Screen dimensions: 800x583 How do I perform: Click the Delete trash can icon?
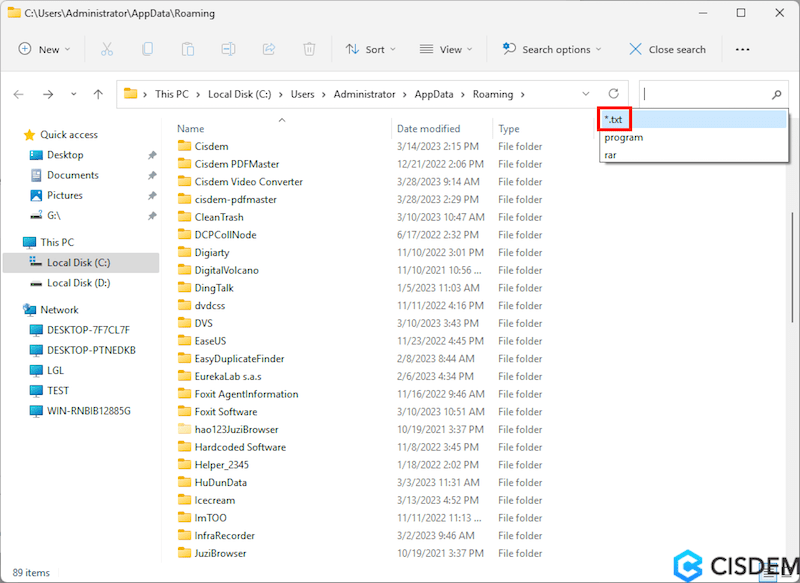[x=309, y=49]
